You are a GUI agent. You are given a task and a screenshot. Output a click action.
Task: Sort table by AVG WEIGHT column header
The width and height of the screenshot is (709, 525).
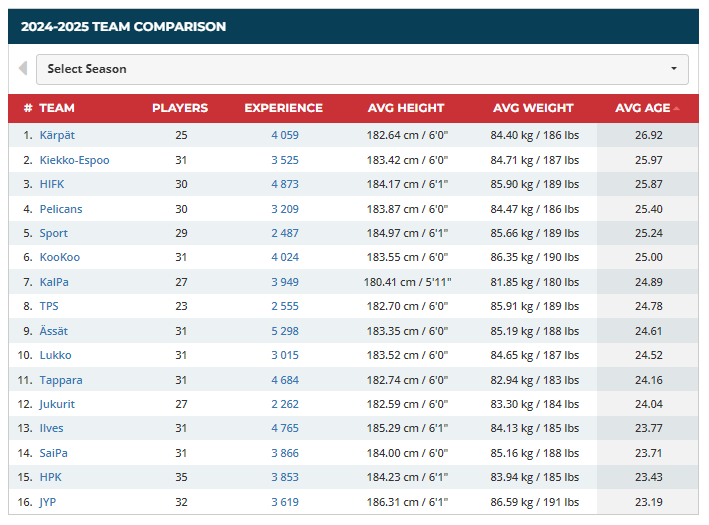533,108
